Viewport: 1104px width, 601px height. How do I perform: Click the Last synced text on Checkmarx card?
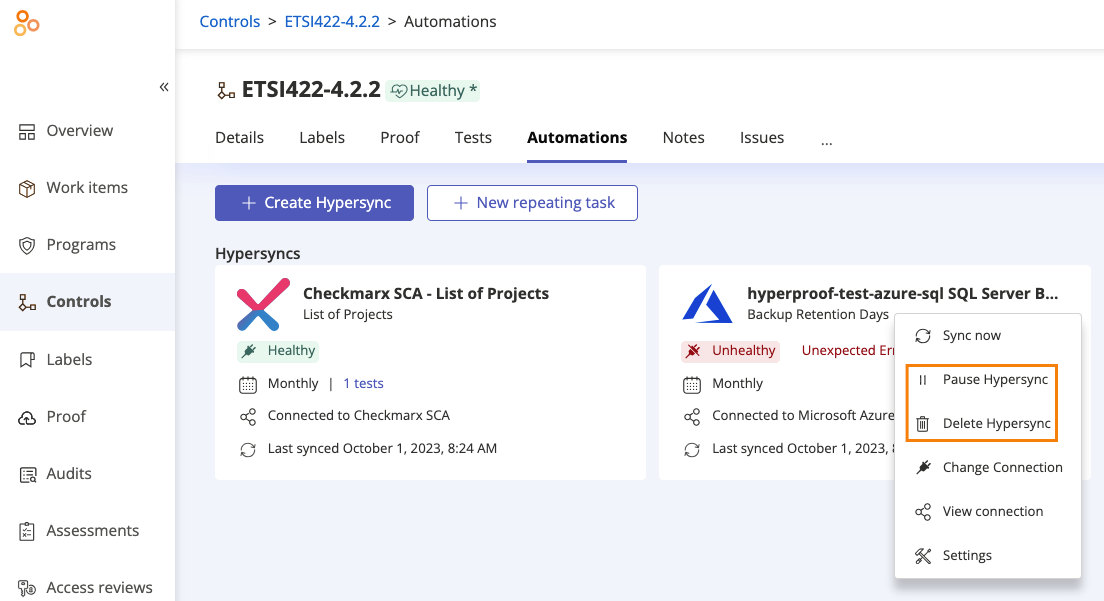click(x=382, y=448)
